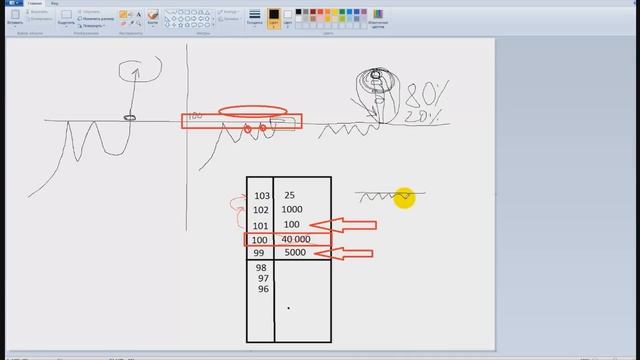Choose the Diamond shape
The width and height of the screenshot is (640, 360).
click(174, 19)
